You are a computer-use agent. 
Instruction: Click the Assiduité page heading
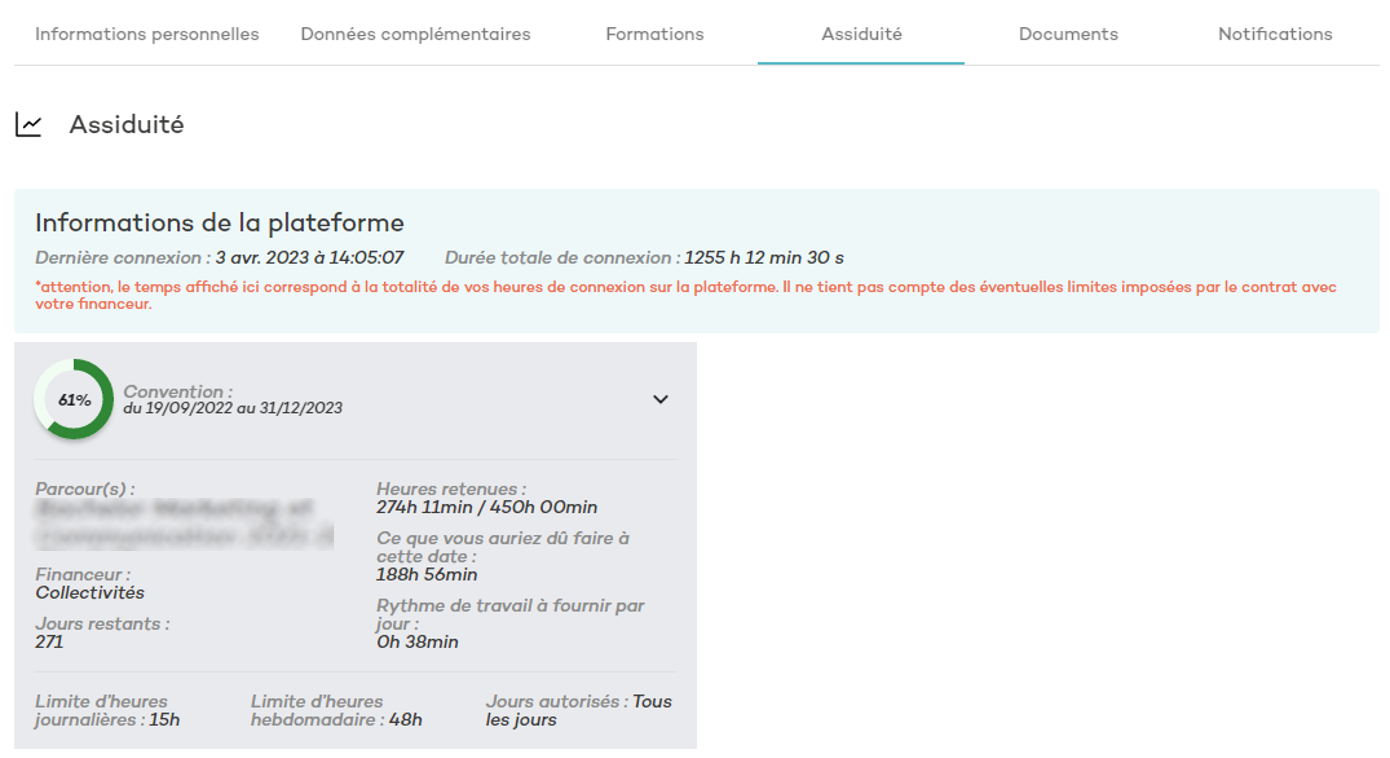(x=126, y=125)
